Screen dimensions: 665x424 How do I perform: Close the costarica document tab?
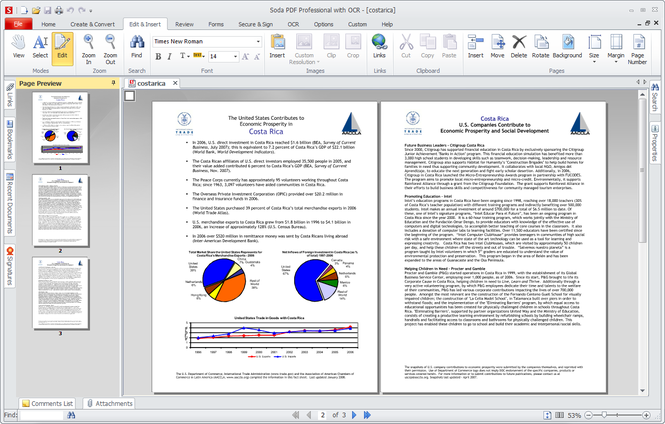pyautogui.click(x=175, y=83)
